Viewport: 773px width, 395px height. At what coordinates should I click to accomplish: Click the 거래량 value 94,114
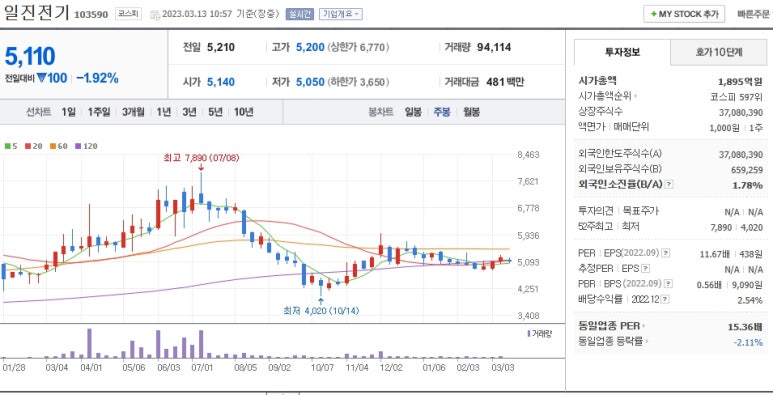tap(494, 47)
